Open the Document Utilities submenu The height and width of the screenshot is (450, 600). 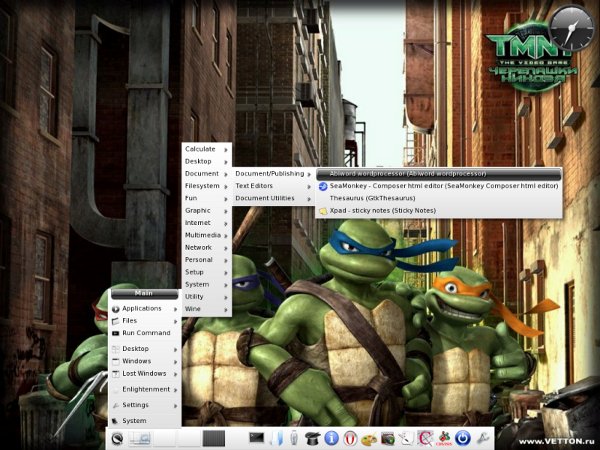[x=274, y=198]
